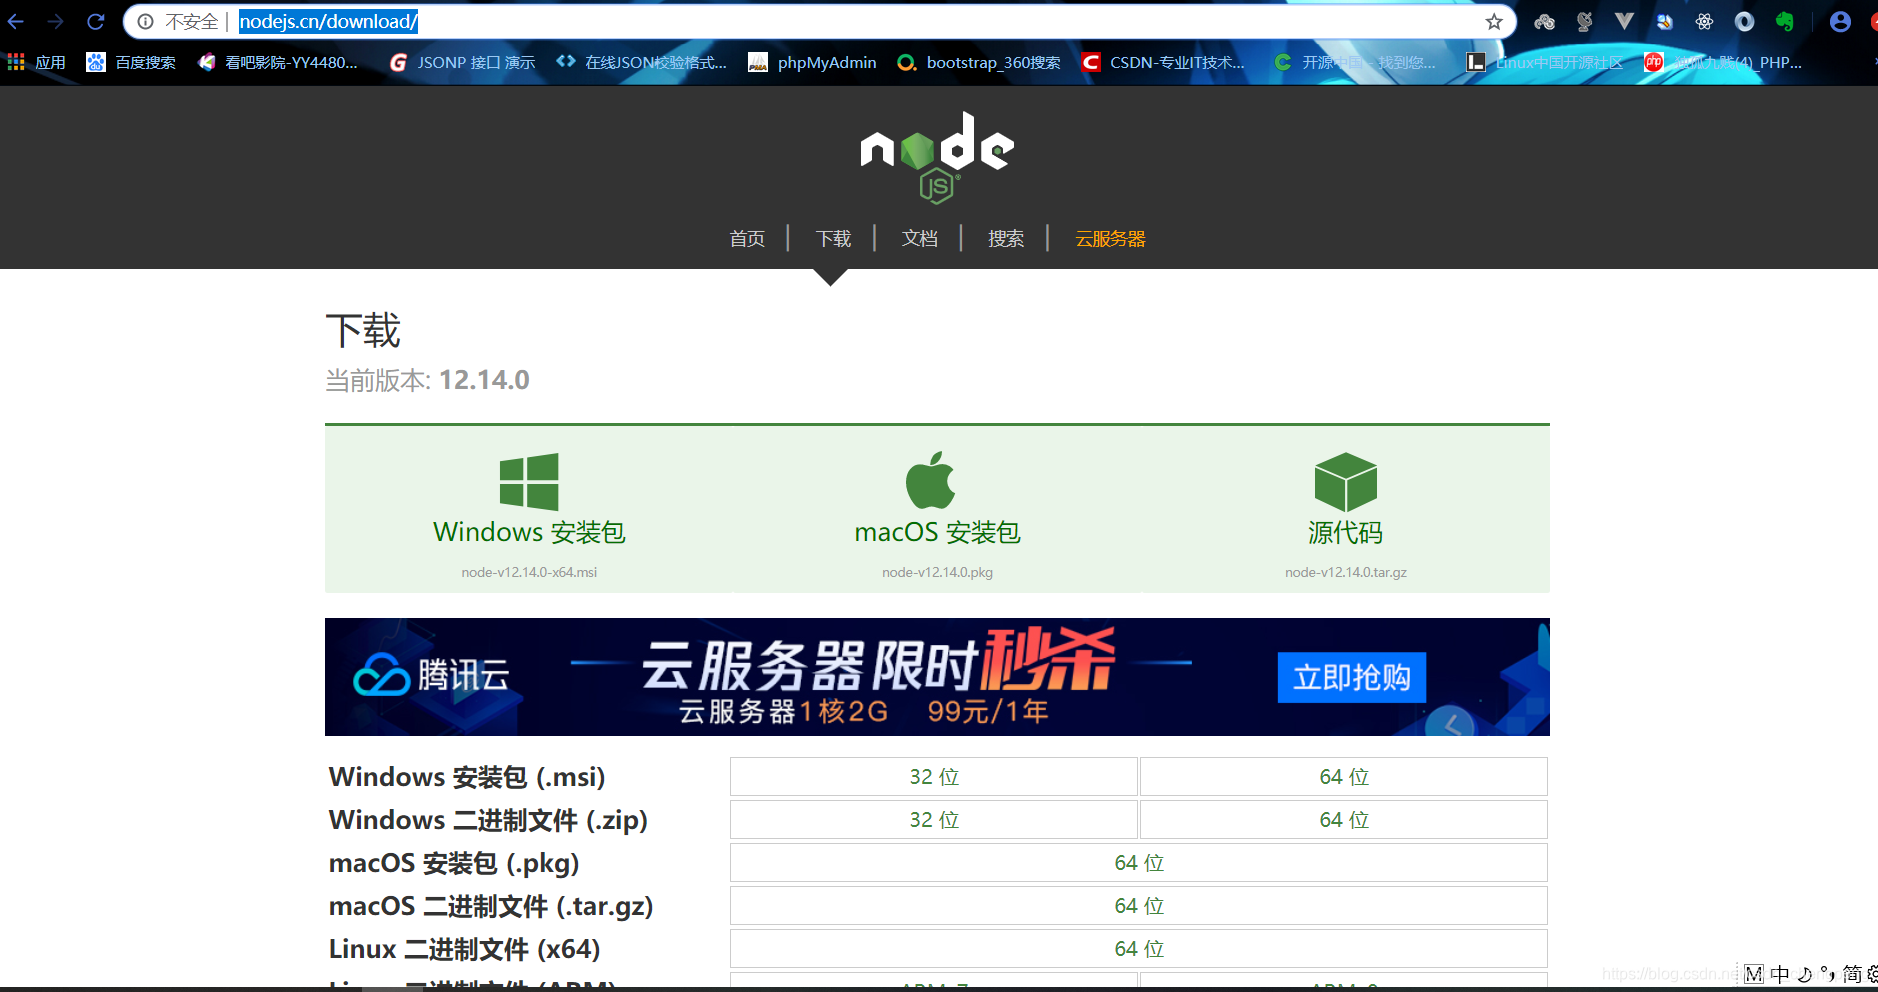1878x992 pixels.
Task: Open the 搜索 nav item
Action: [x=1006, y=238]
